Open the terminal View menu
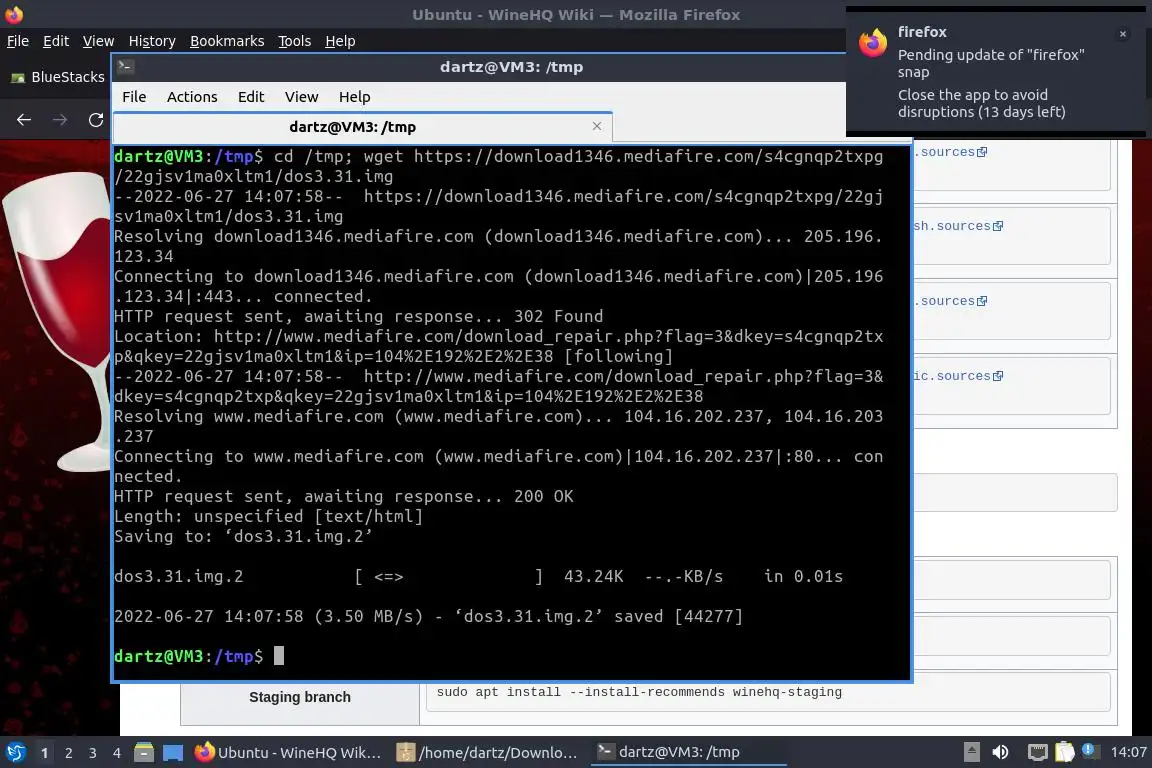The height and width of the screenshot is (768, 1152). click(301, 97)
